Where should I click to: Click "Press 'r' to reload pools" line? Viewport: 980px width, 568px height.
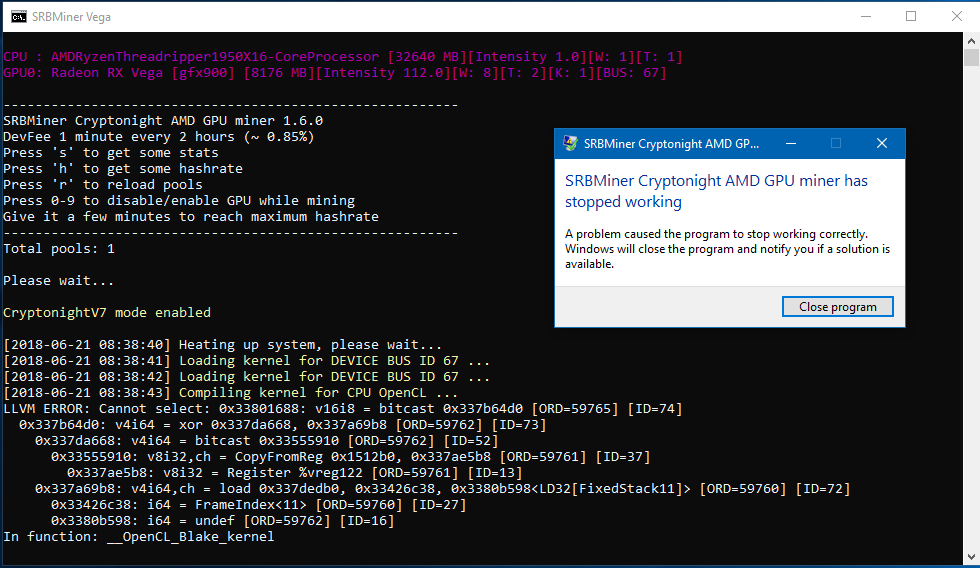point(102,185)
